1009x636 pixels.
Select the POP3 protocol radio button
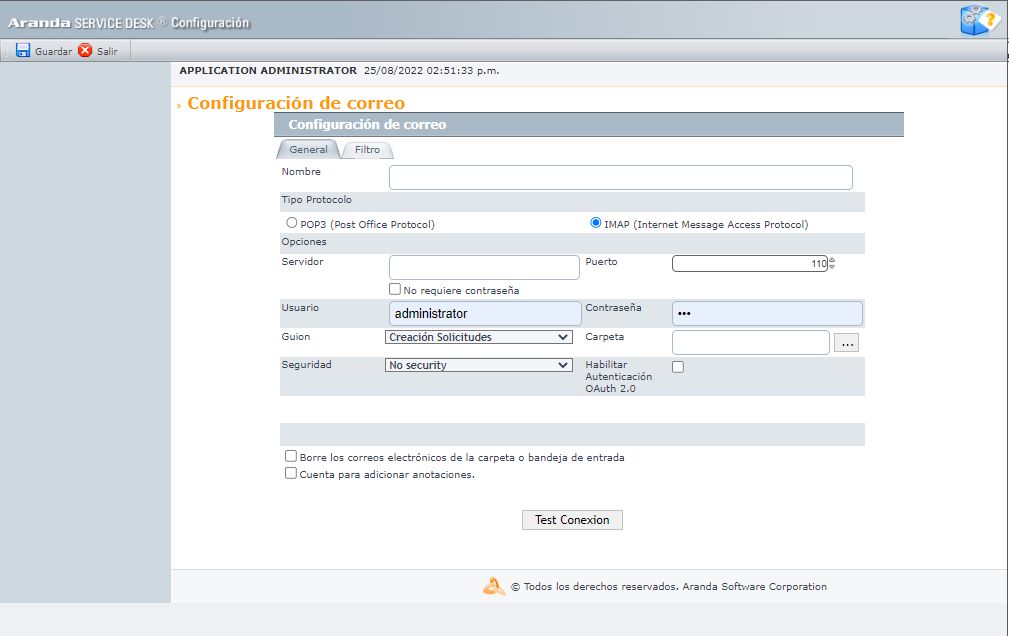292,223
